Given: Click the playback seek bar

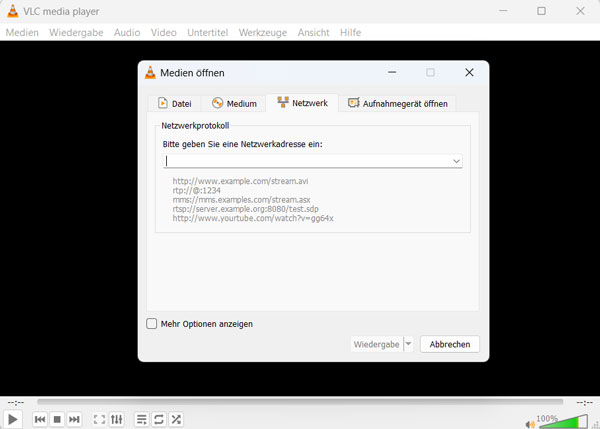Looking at the screenshot, I should click(x=300, y=401).
